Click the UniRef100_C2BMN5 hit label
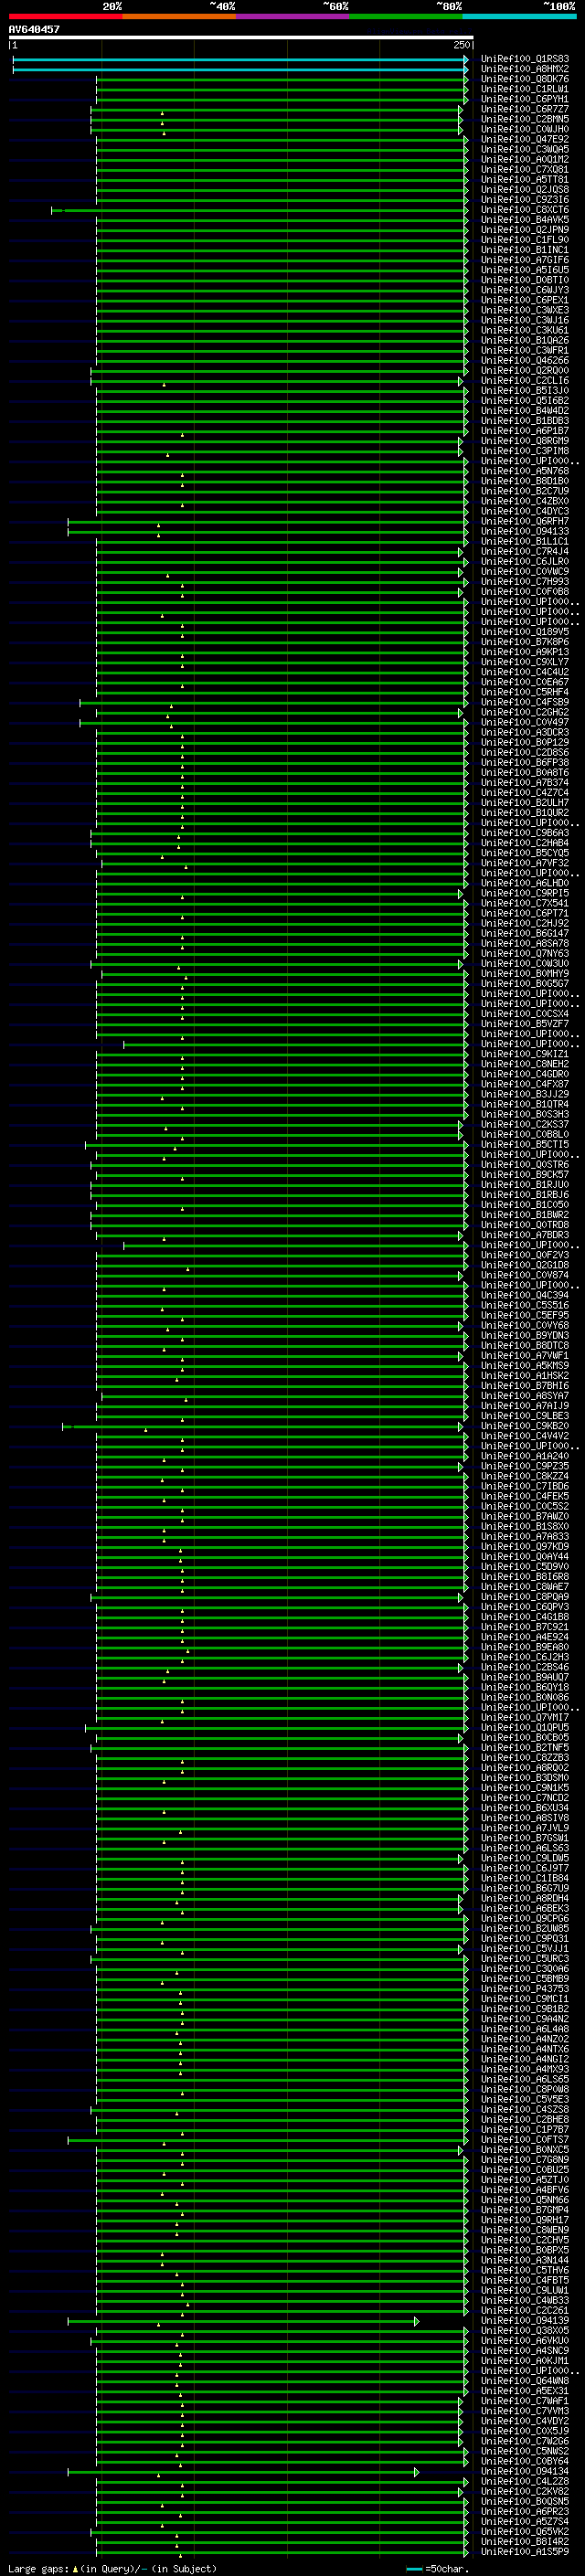 coord(525,119)
